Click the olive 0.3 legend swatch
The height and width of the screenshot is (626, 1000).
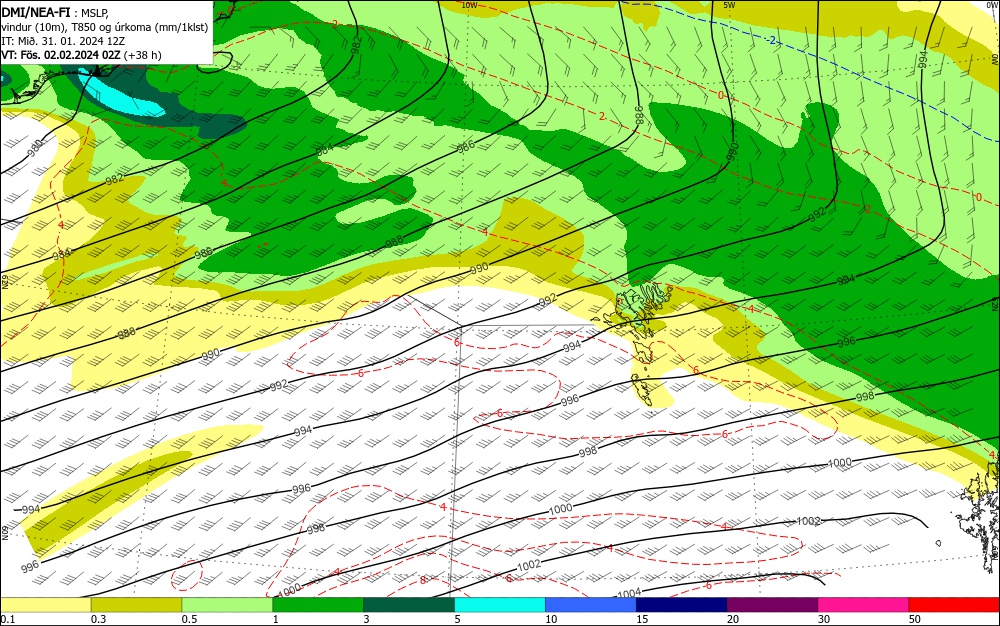click(x=136, y=604)
